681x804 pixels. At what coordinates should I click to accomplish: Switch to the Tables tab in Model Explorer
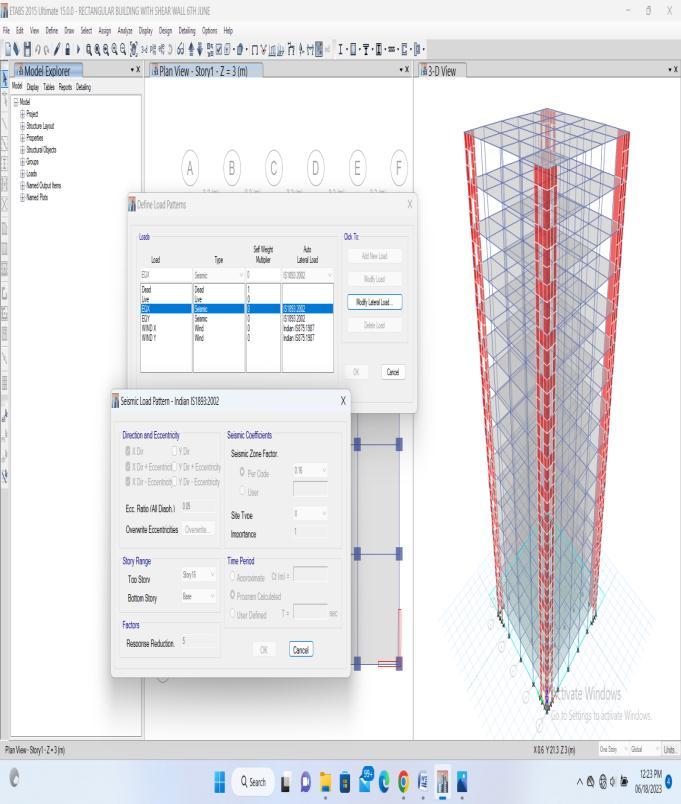pyautogui.click(x=49, y=87)
